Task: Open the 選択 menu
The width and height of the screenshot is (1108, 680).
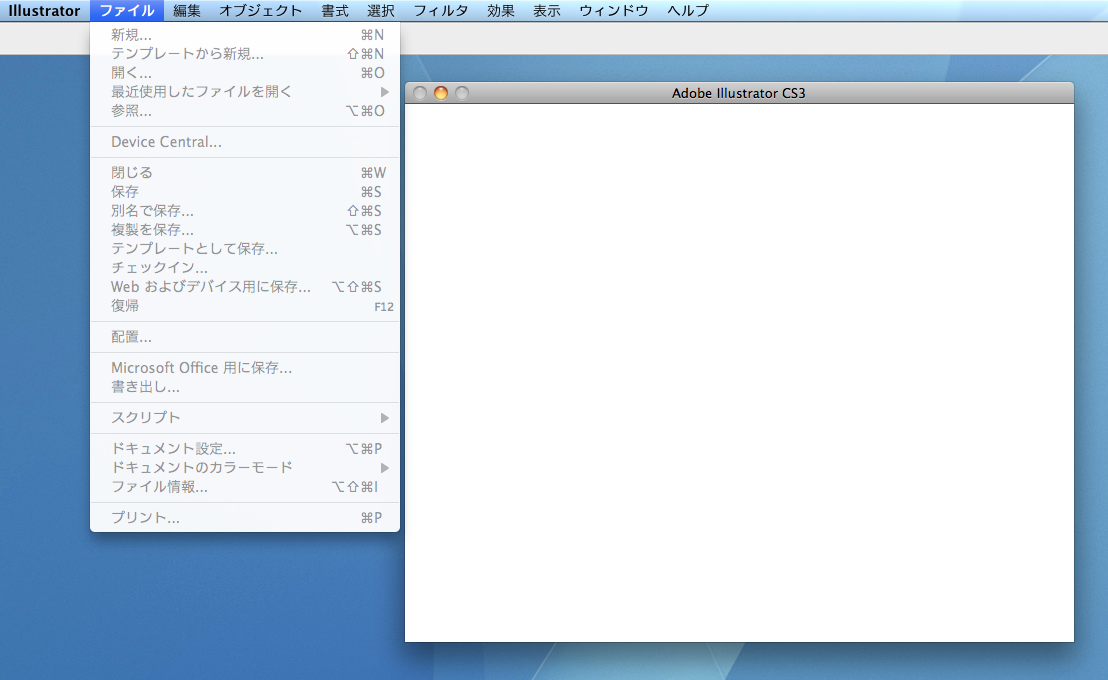Action: point(381,11)
